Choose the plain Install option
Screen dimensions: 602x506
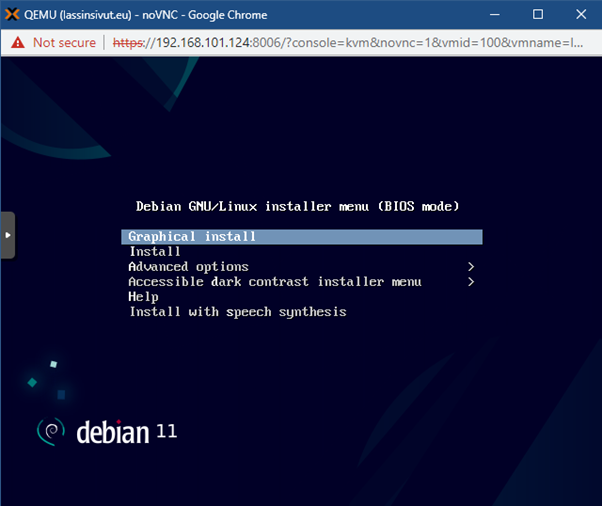tap(155, 251)
